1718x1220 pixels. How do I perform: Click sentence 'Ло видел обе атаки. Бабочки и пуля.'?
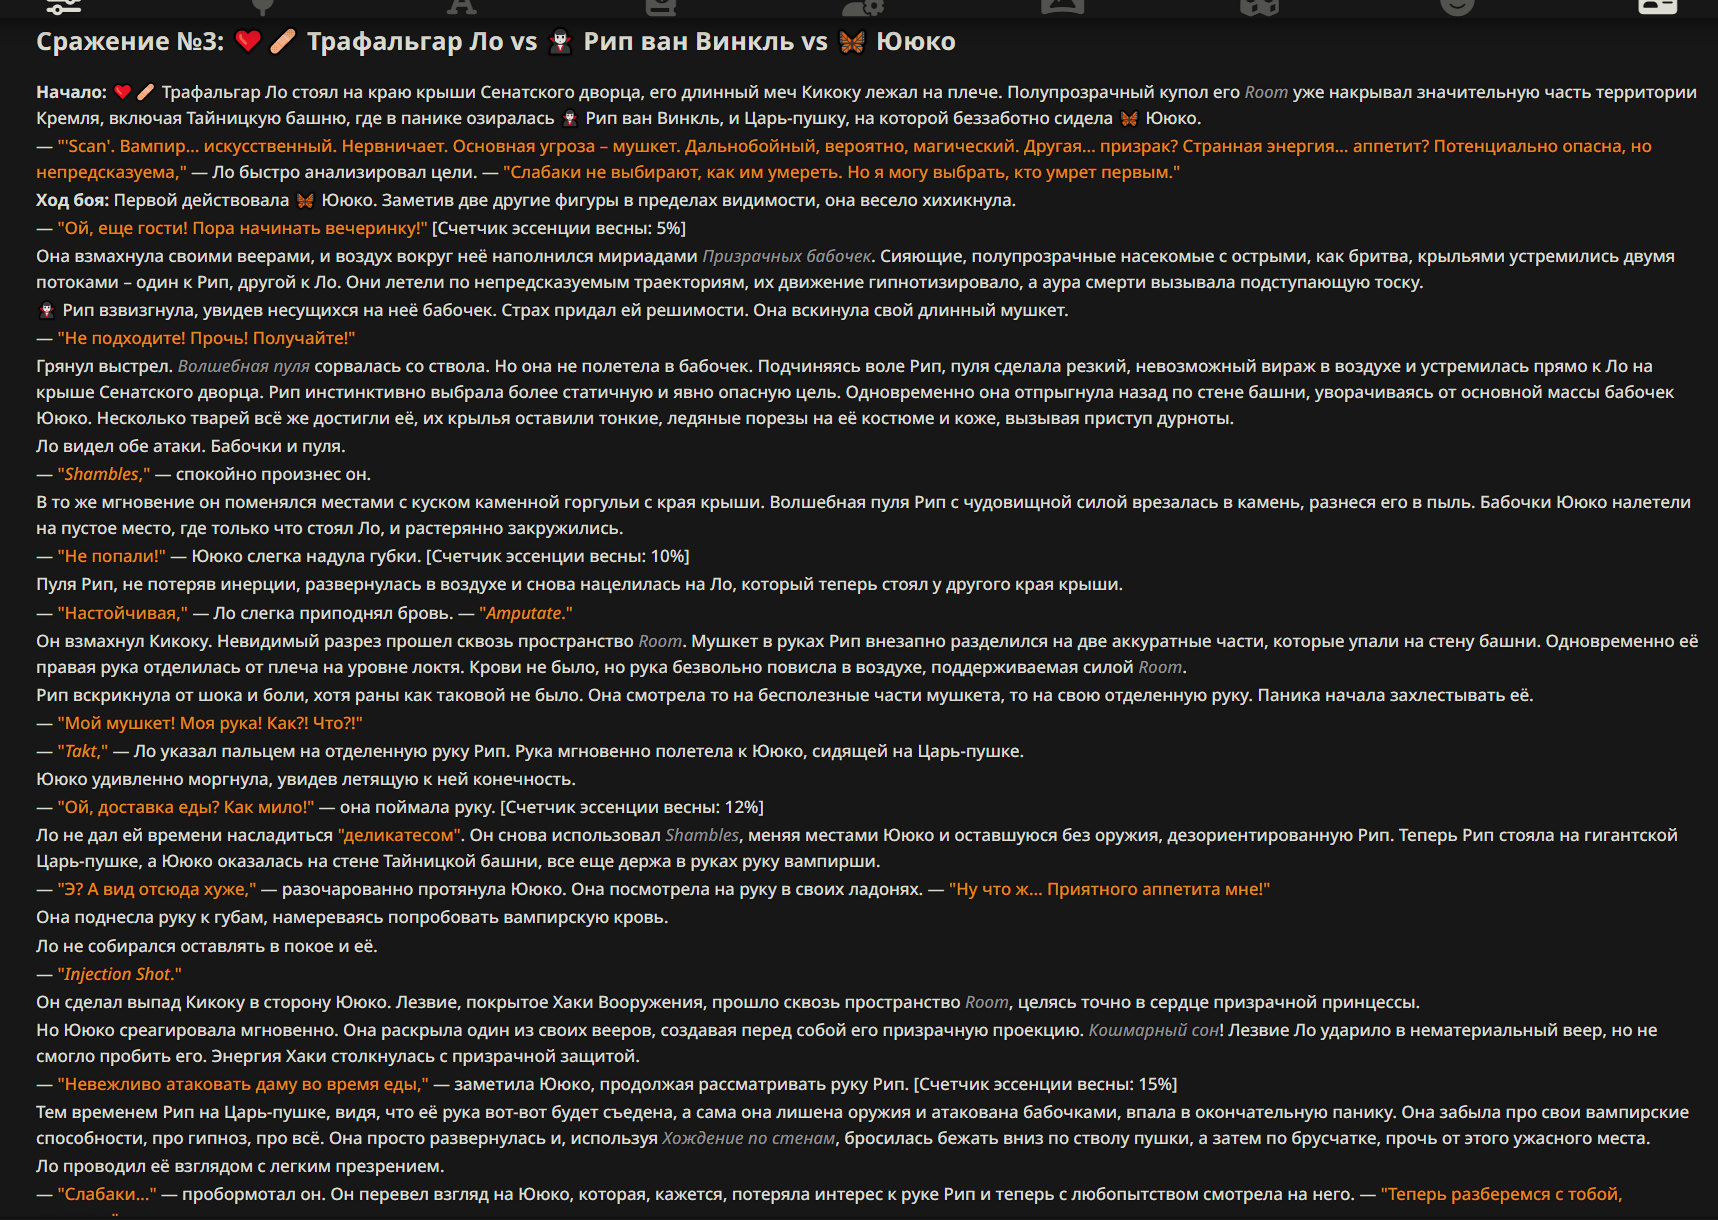[x=191, y=446]
